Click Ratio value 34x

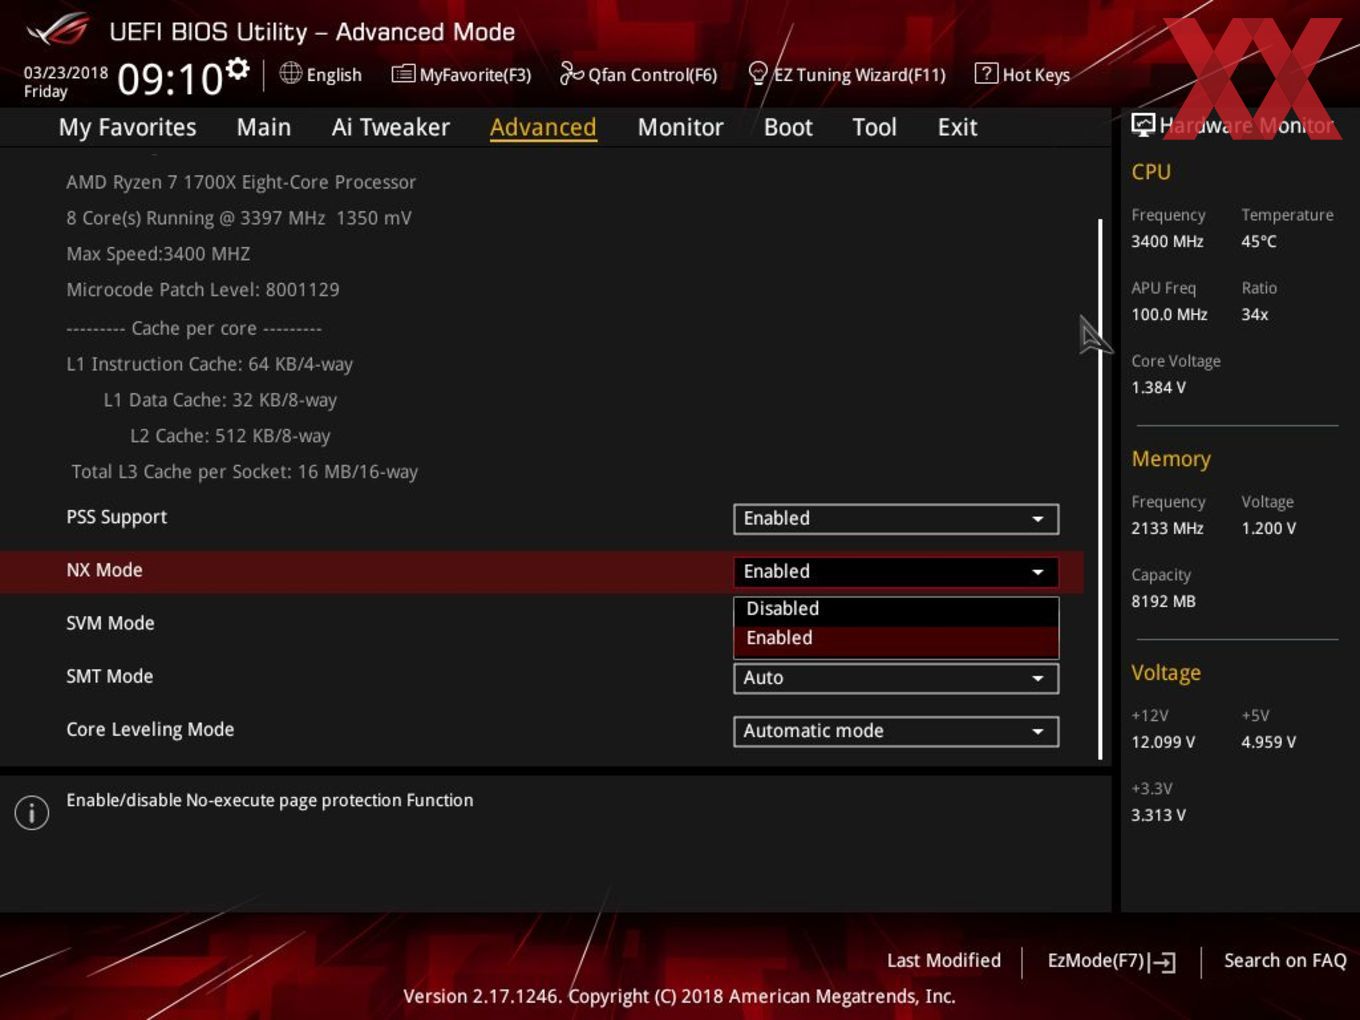pos(1255,314)
